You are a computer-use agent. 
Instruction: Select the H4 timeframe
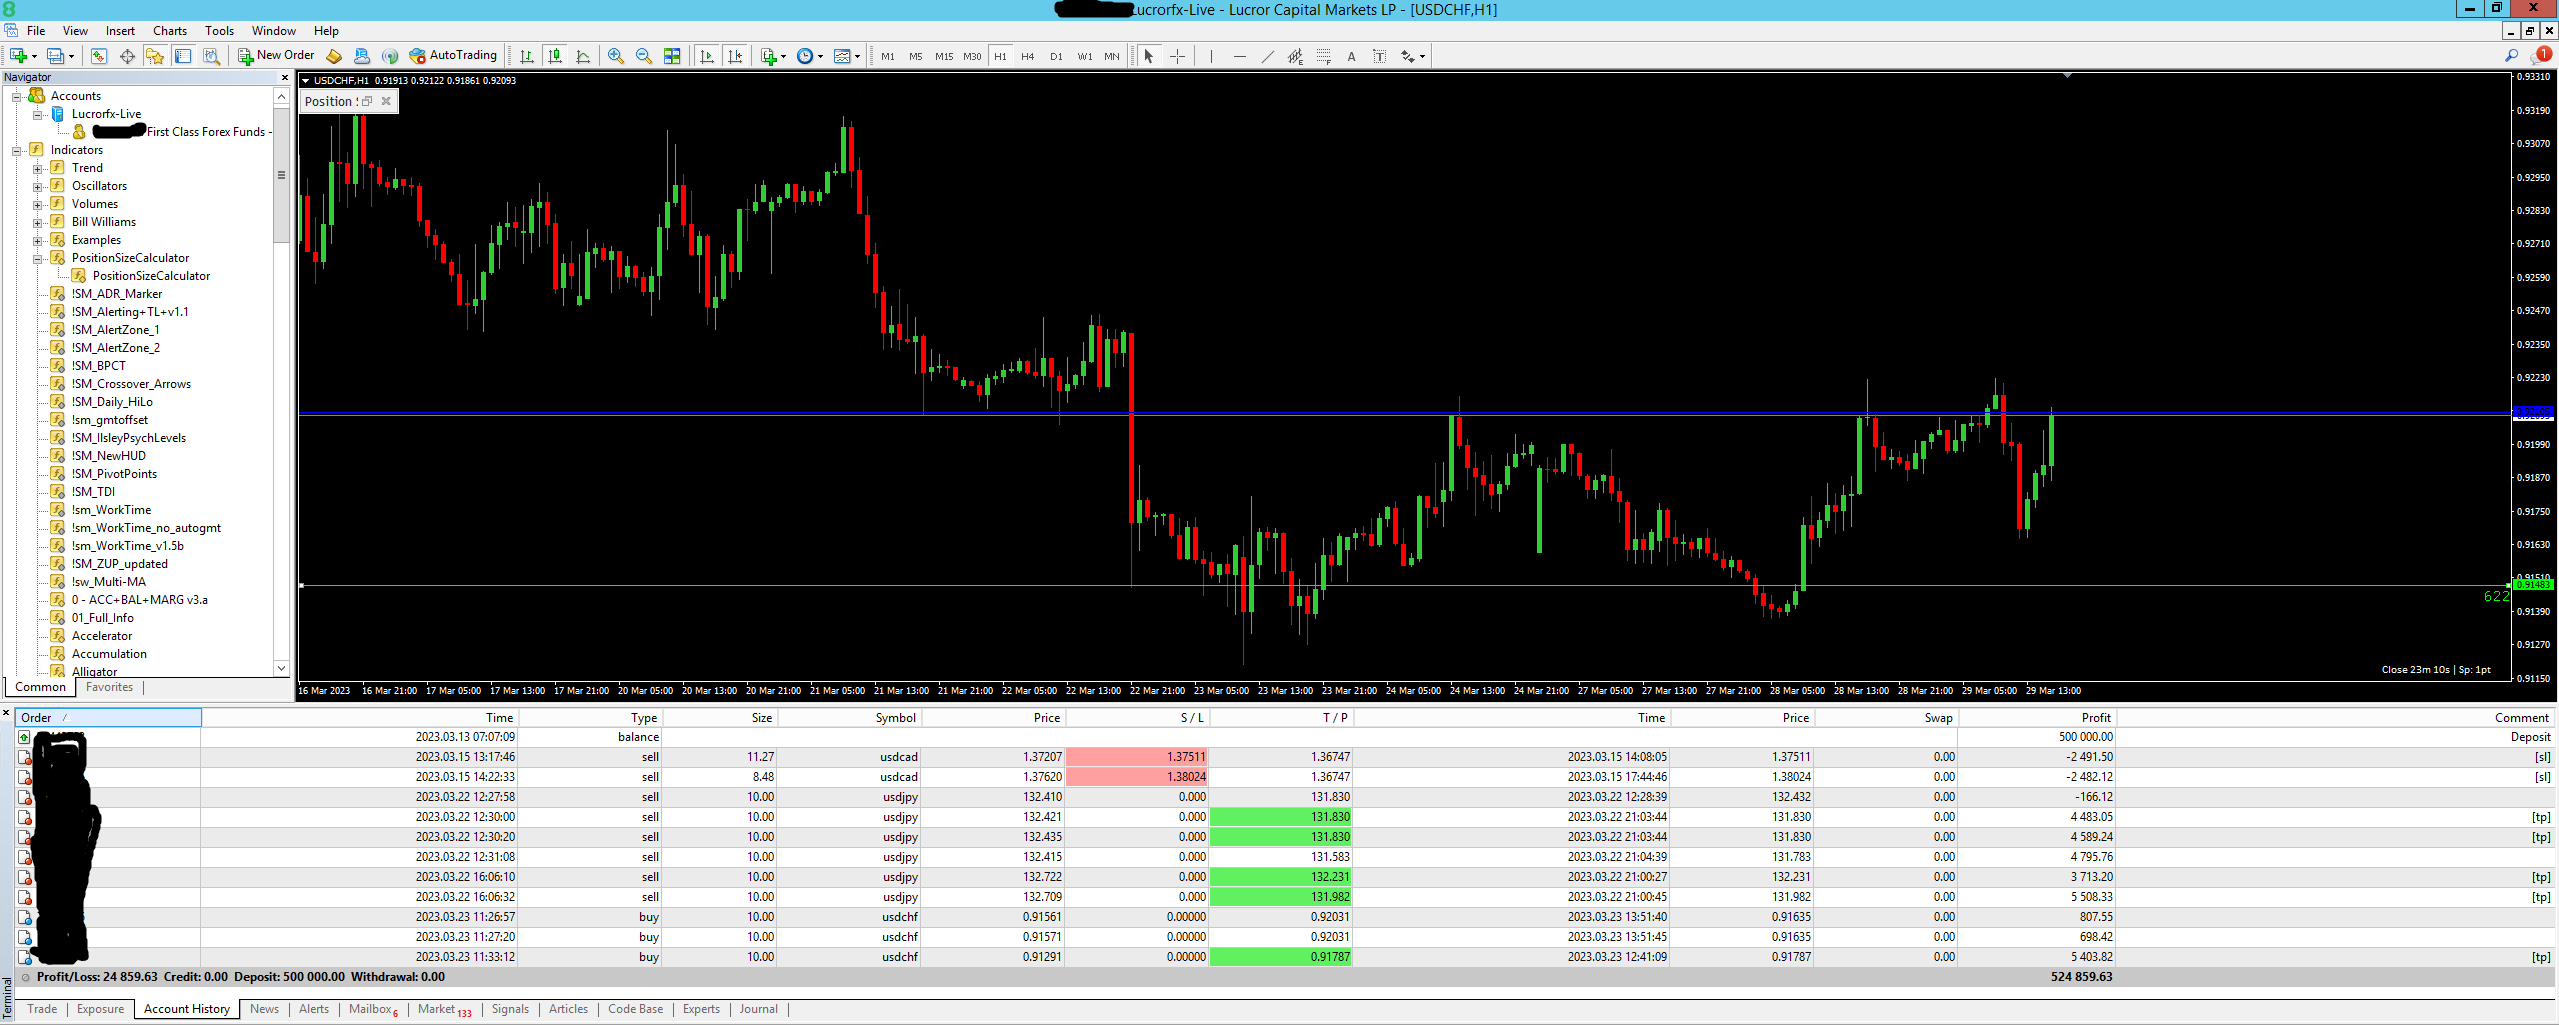coord(1028,57)
